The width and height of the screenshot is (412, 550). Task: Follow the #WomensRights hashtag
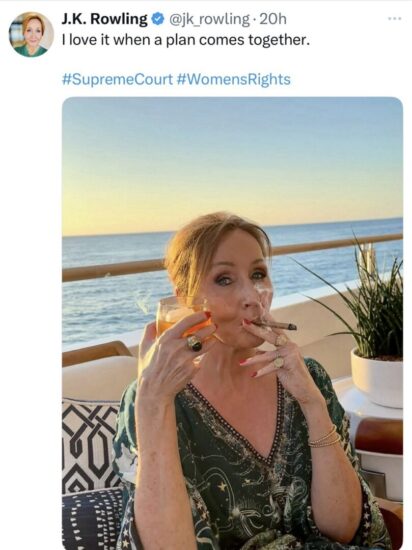pyautogui.click(x=234, y=79)
